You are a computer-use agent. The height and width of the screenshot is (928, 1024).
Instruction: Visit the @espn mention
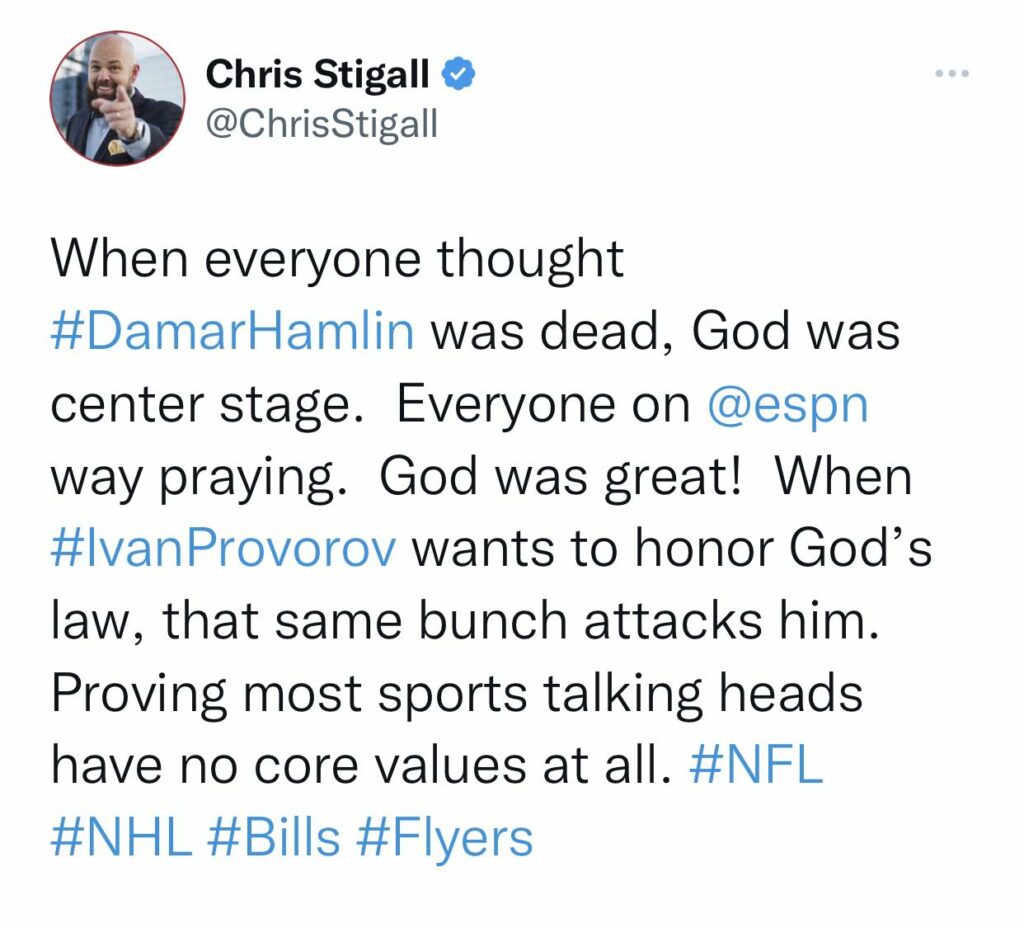click(788, 405)
